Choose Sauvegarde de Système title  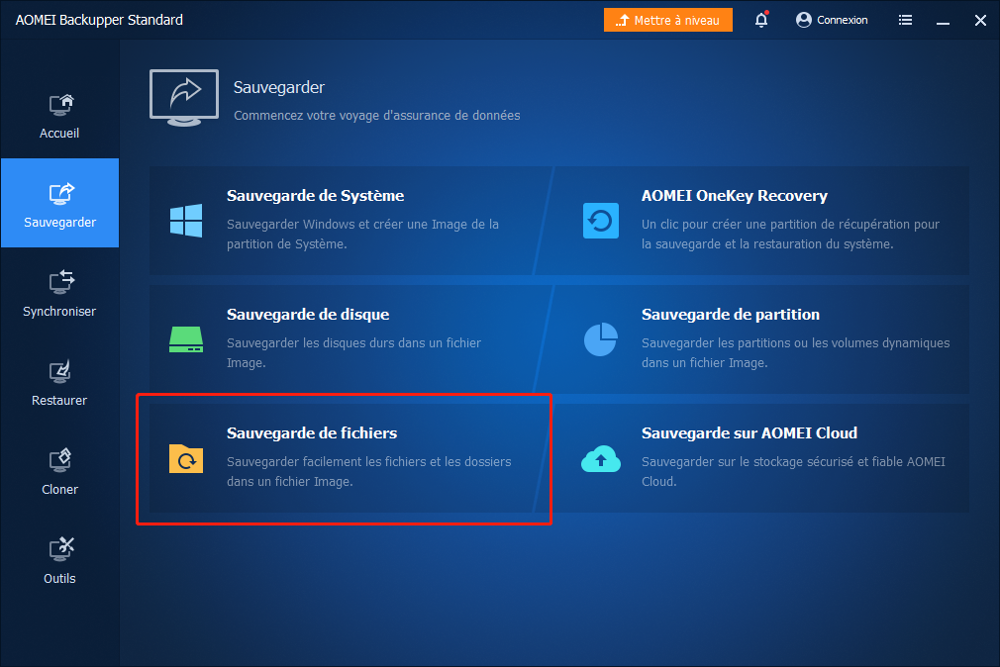coord(315,196)
